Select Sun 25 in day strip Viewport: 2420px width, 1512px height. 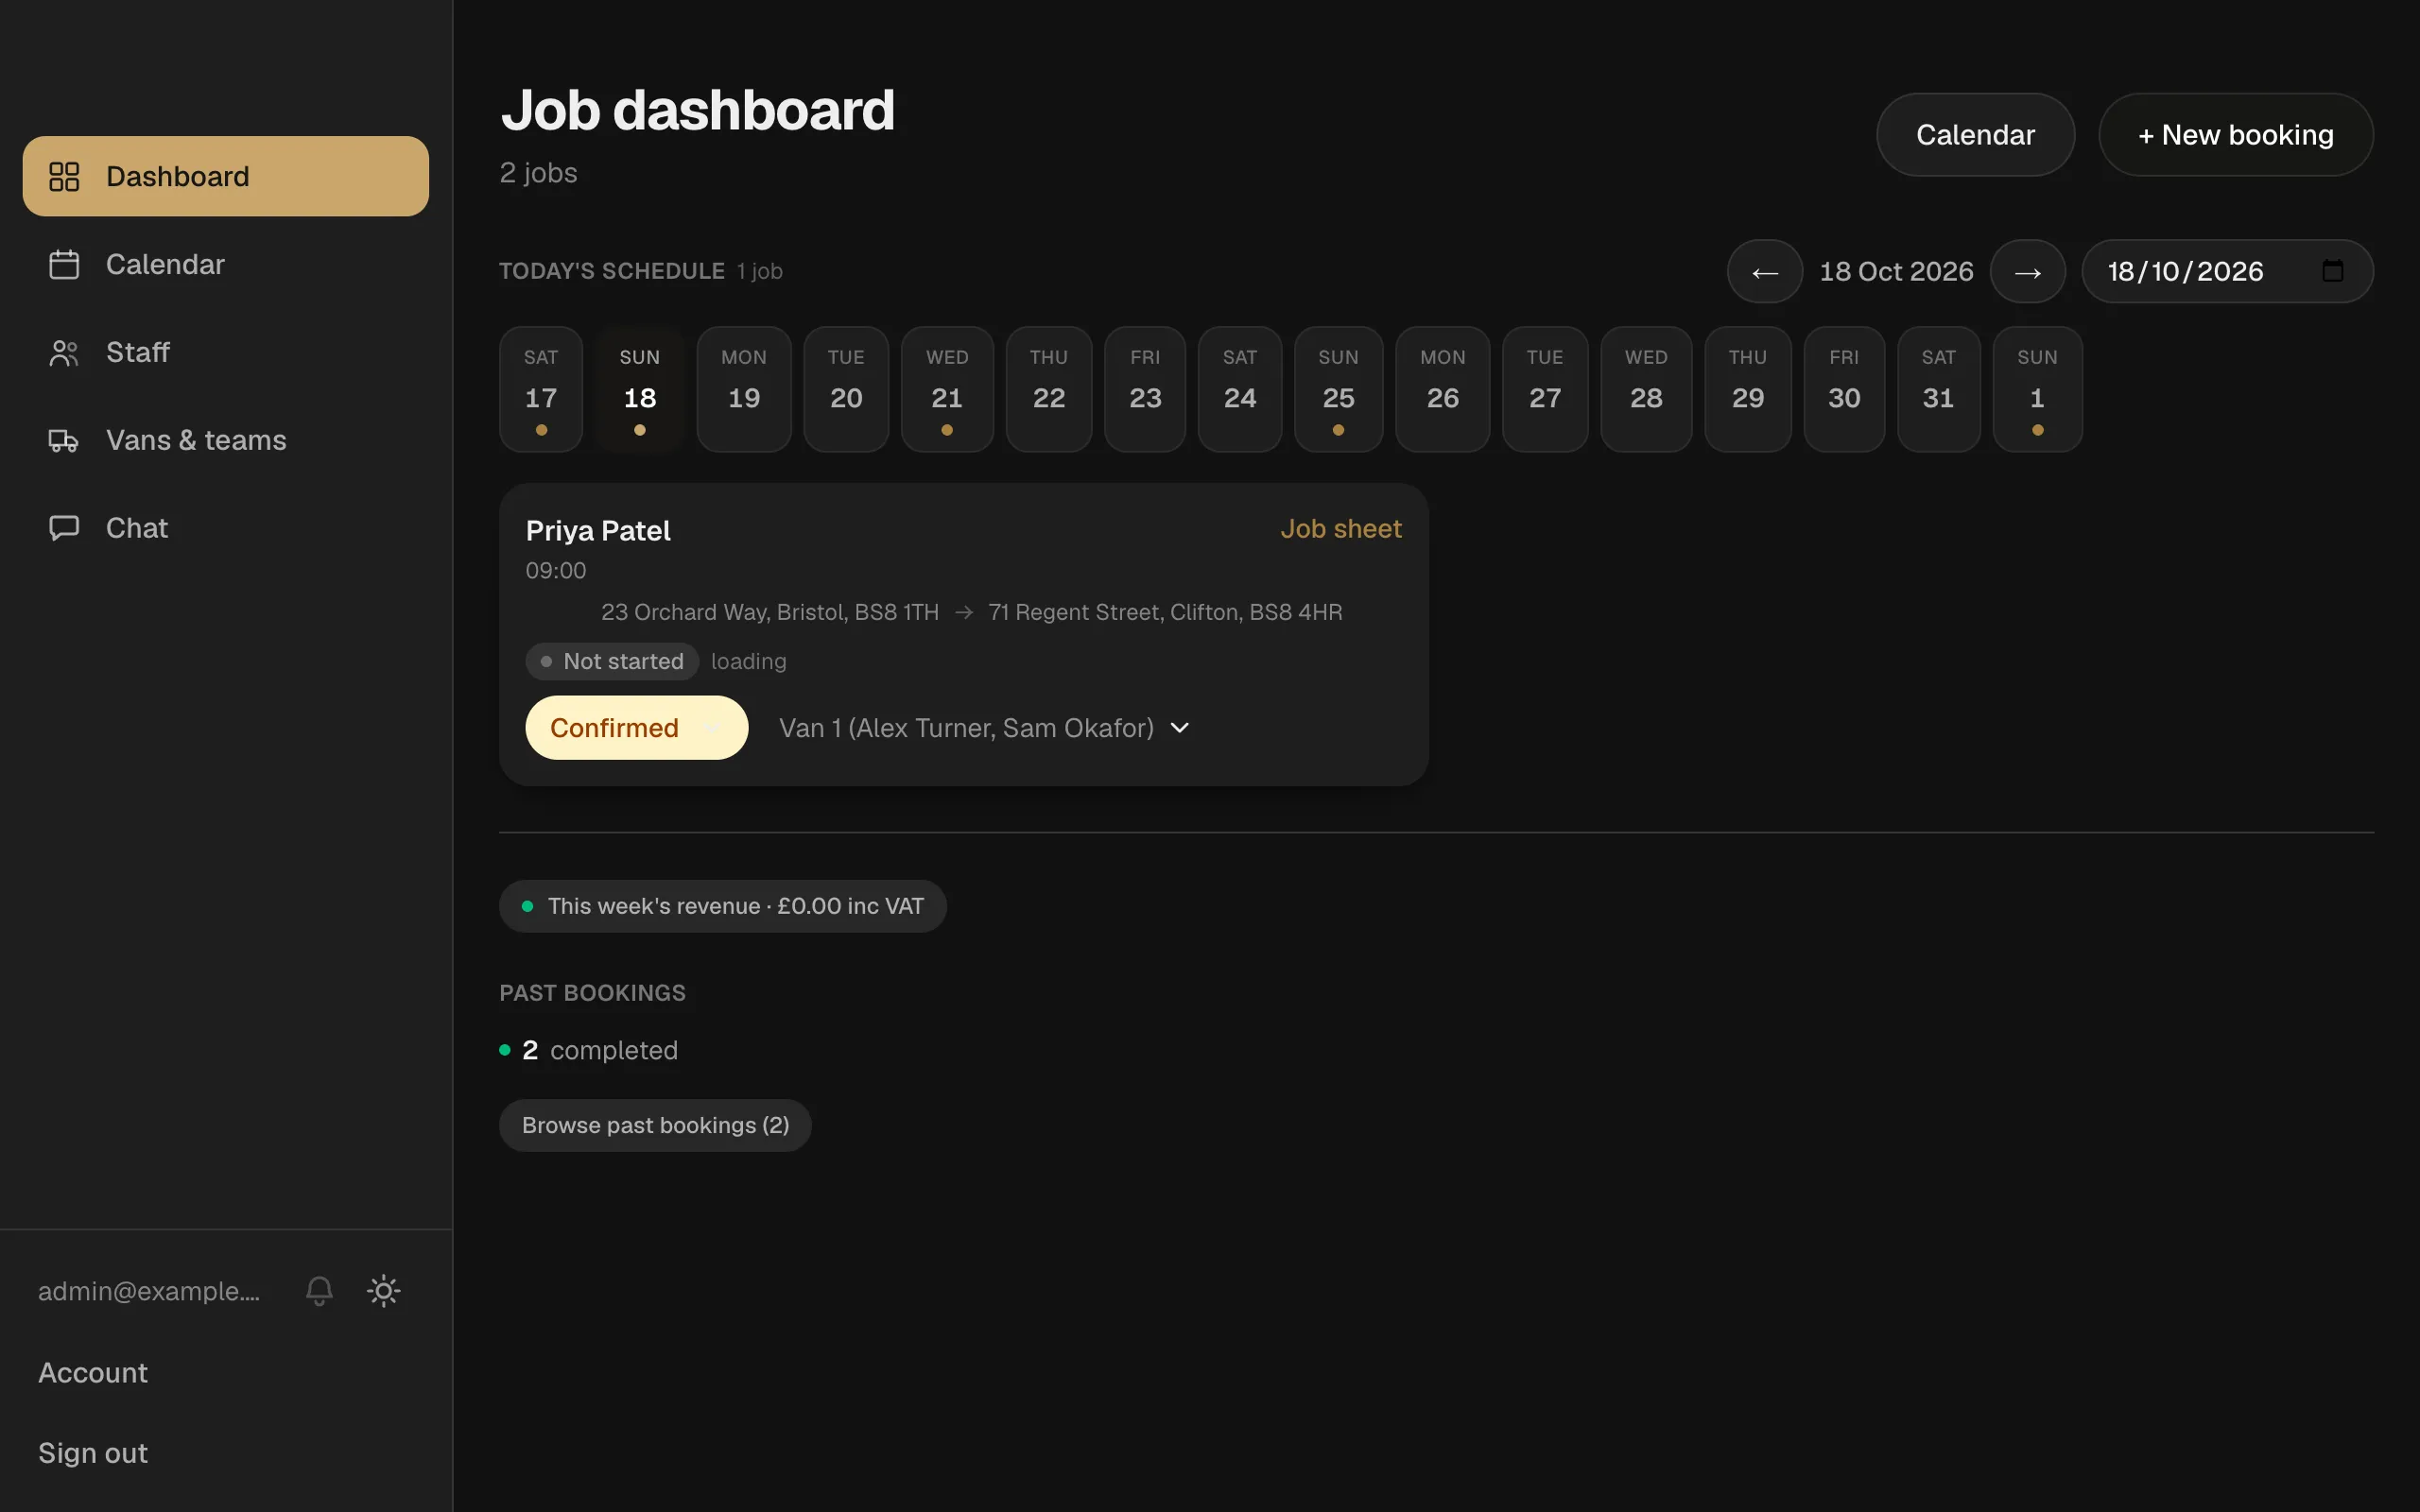[x=1338, y=389]
